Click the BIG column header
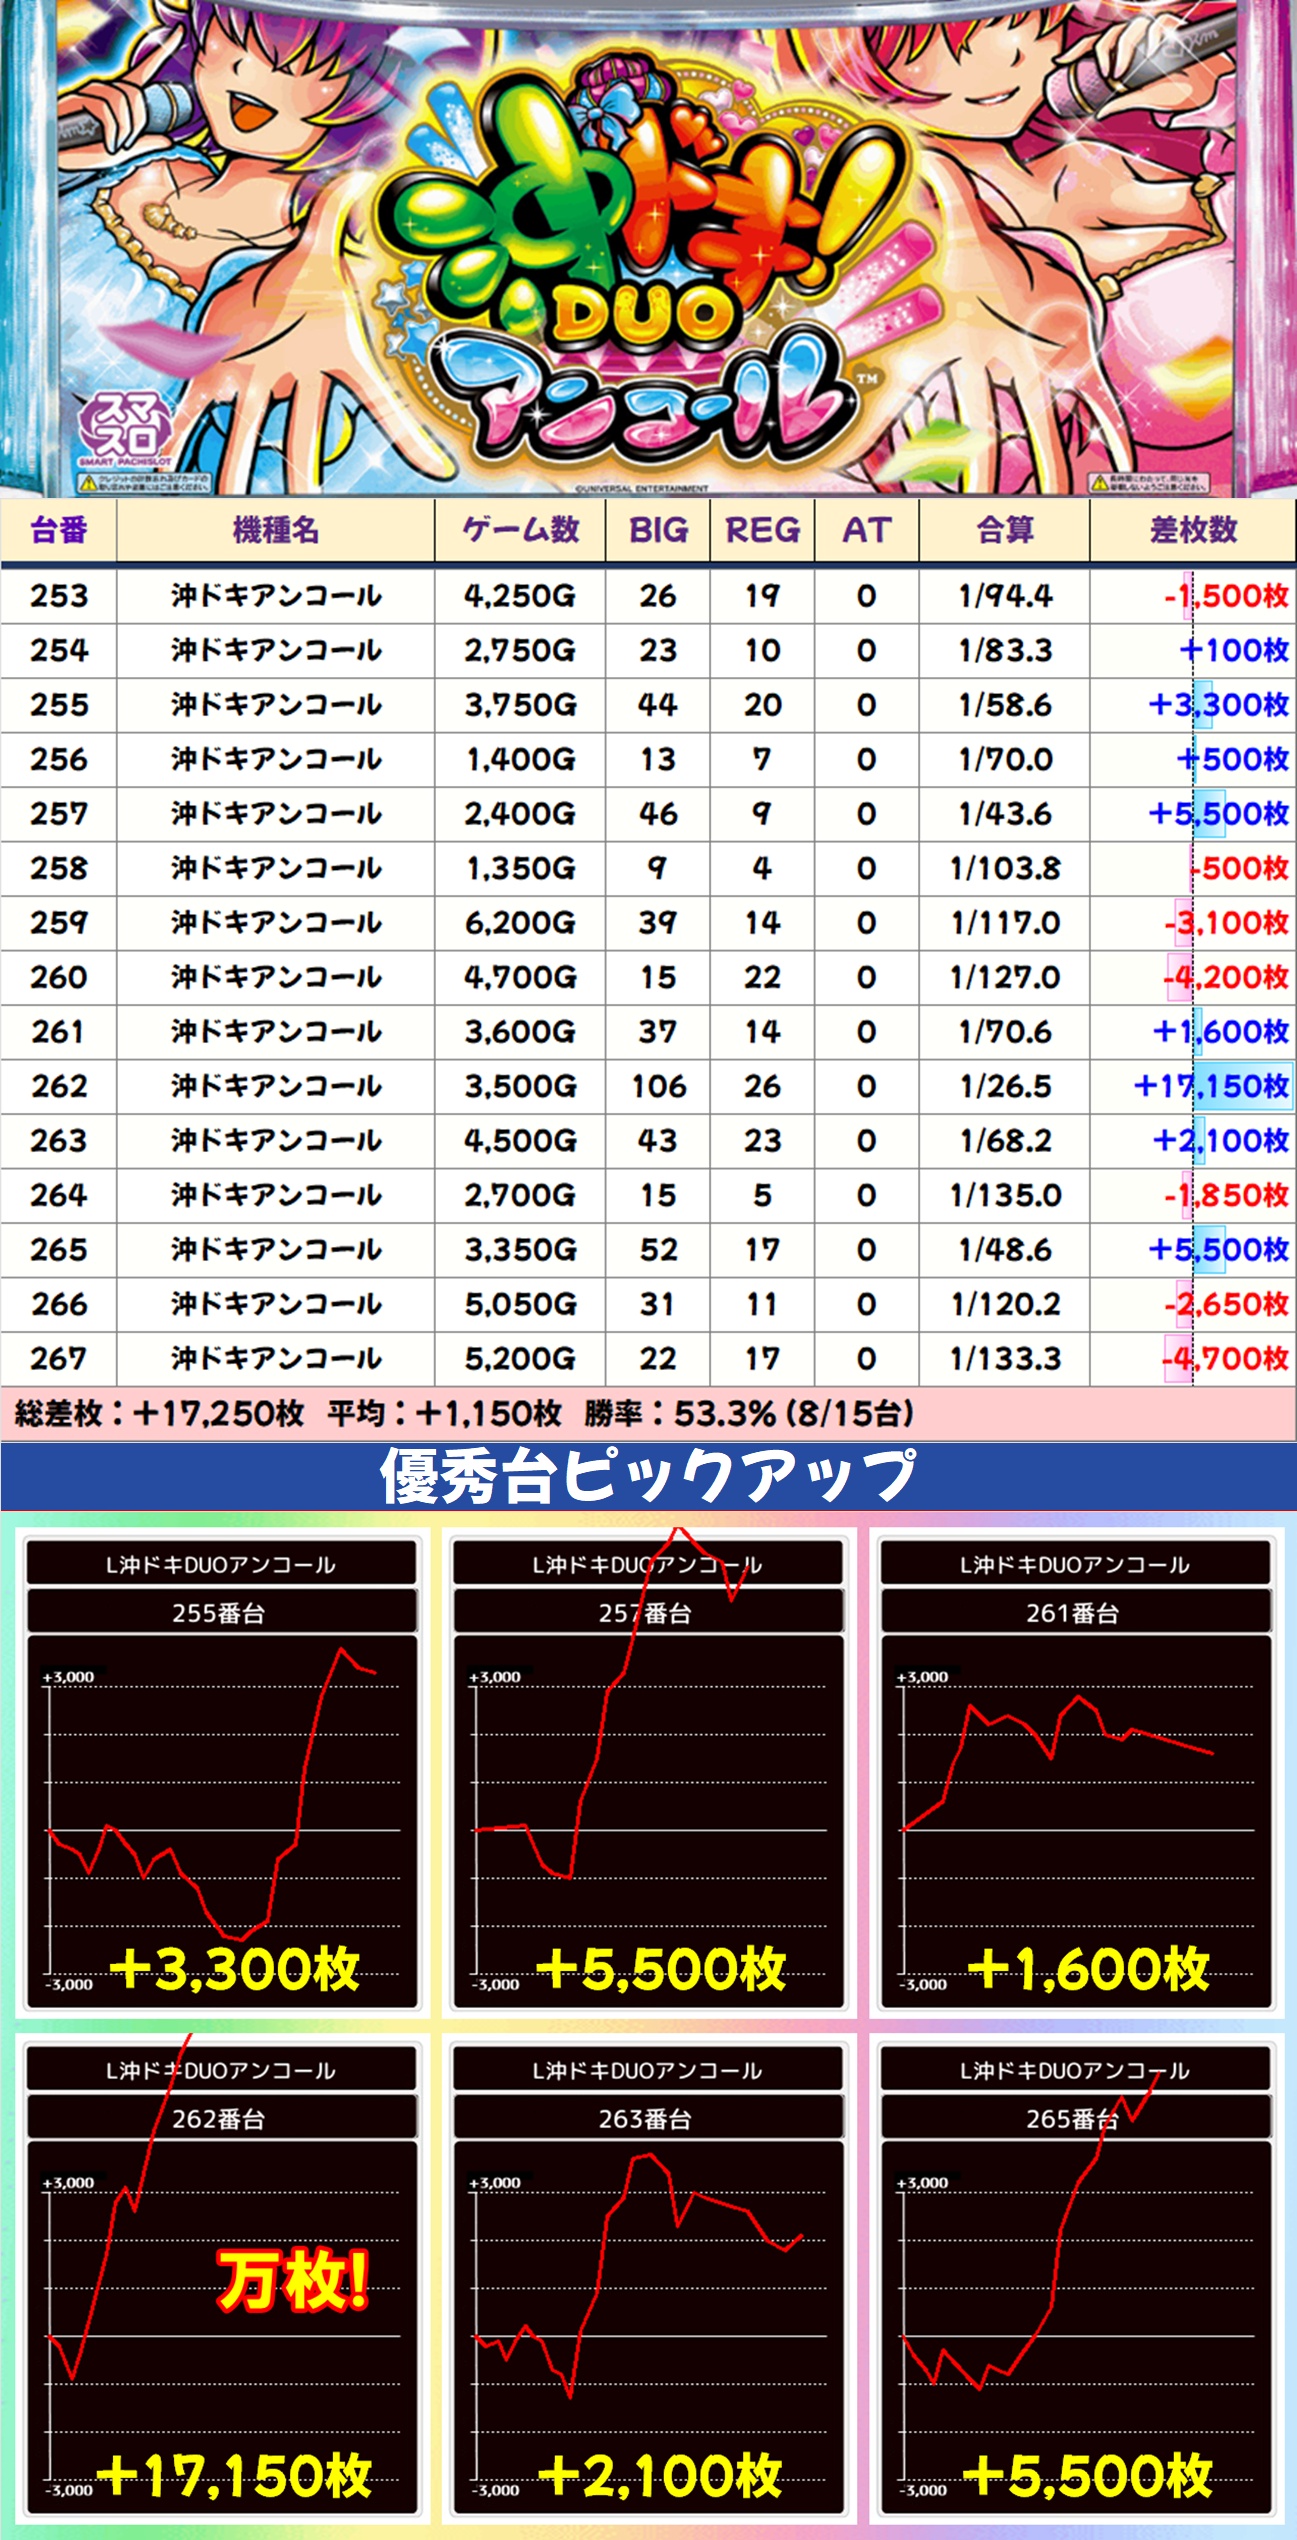The width and height of the screenshot is (1297, 2540). (x=658, y=530)
